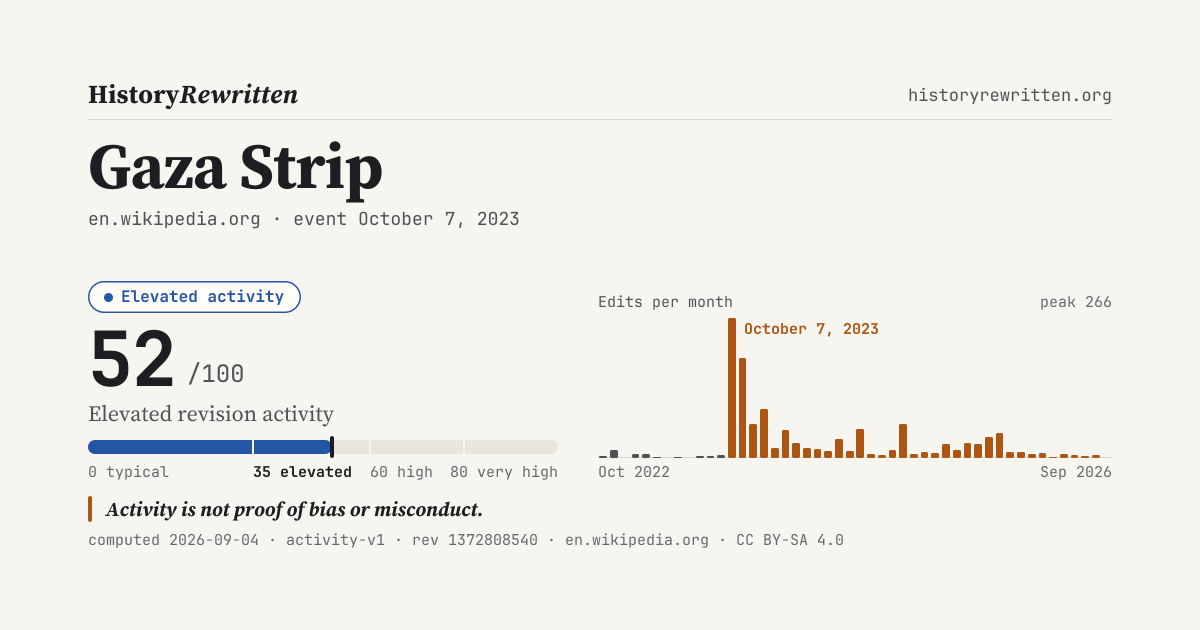Click the 'Edits per month' chart heading
Image resolution: width=1200 pixels, height=630 pixels.
pos(665,302)
